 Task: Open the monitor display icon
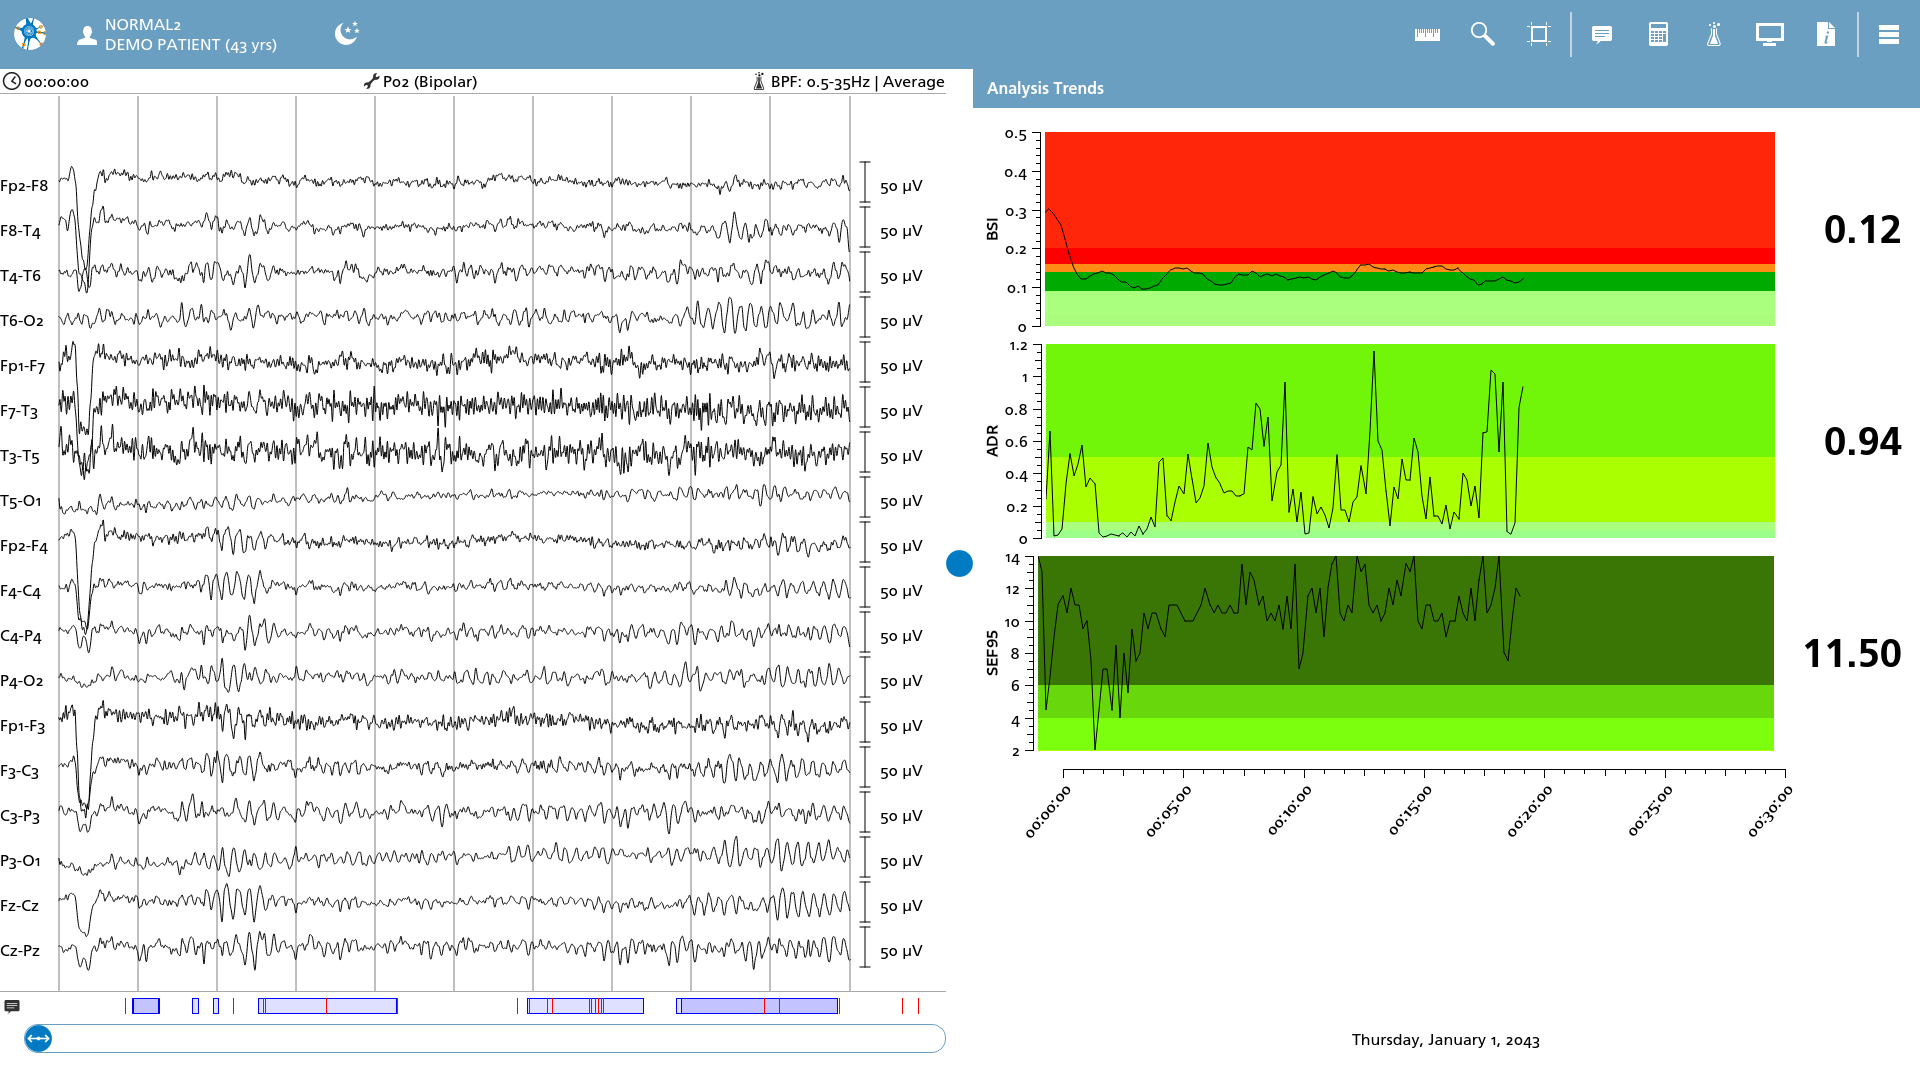(1770, 35)
